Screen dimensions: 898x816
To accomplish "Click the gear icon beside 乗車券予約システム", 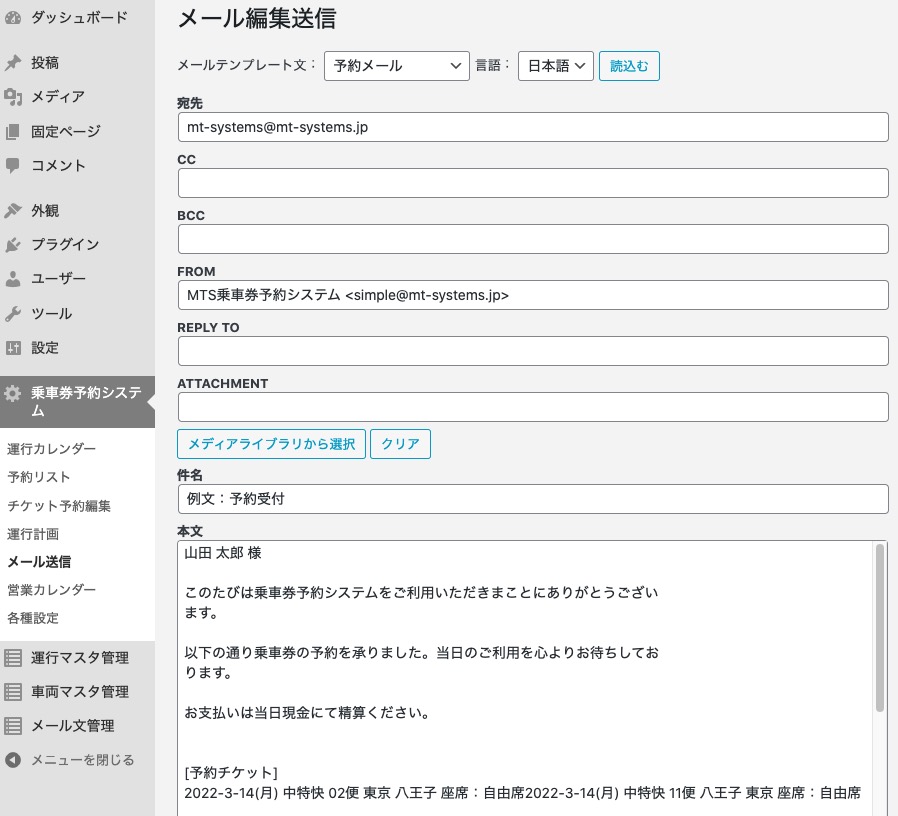I will pyautogui.click(x=13, y=393).
